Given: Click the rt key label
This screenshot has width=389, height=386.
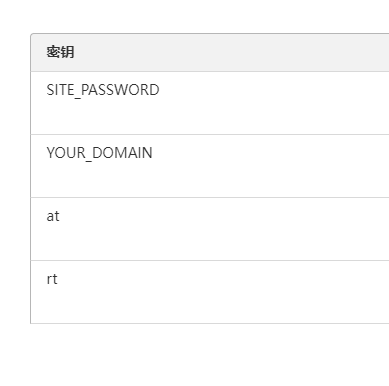Looking at the screenshot, I should coord(52,279).
